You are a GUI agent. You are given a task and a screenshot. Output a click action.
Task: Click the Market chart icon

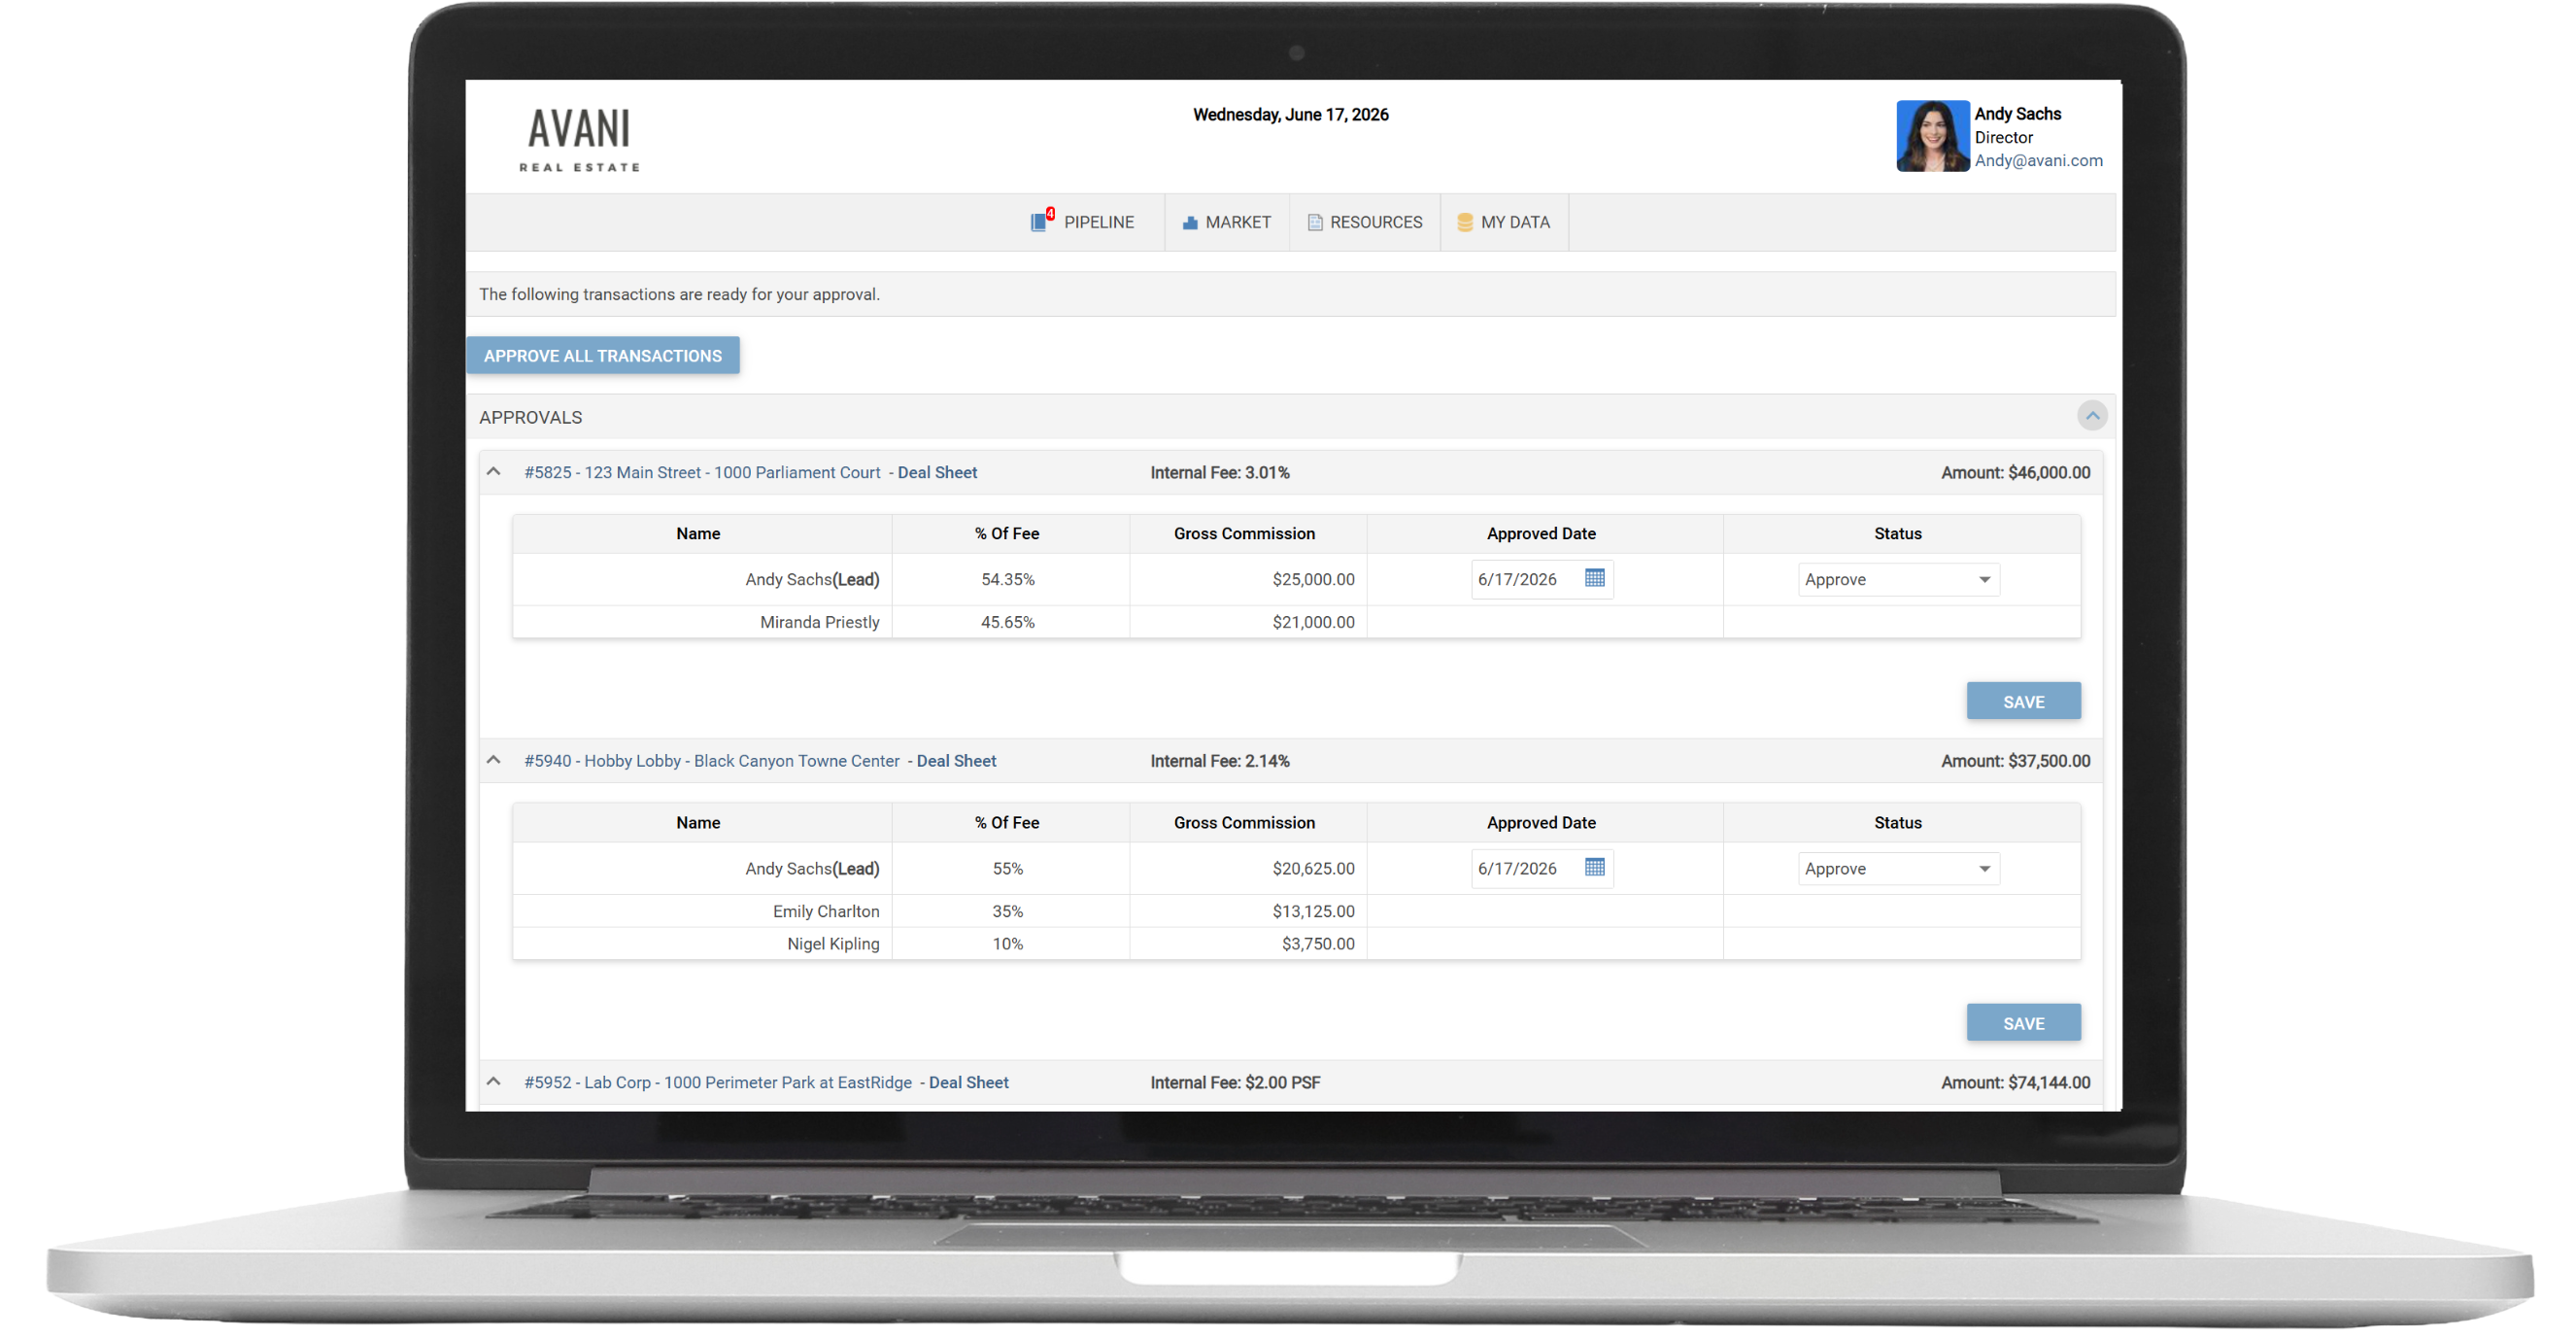pyautogui.click(x=1189, y=222)
